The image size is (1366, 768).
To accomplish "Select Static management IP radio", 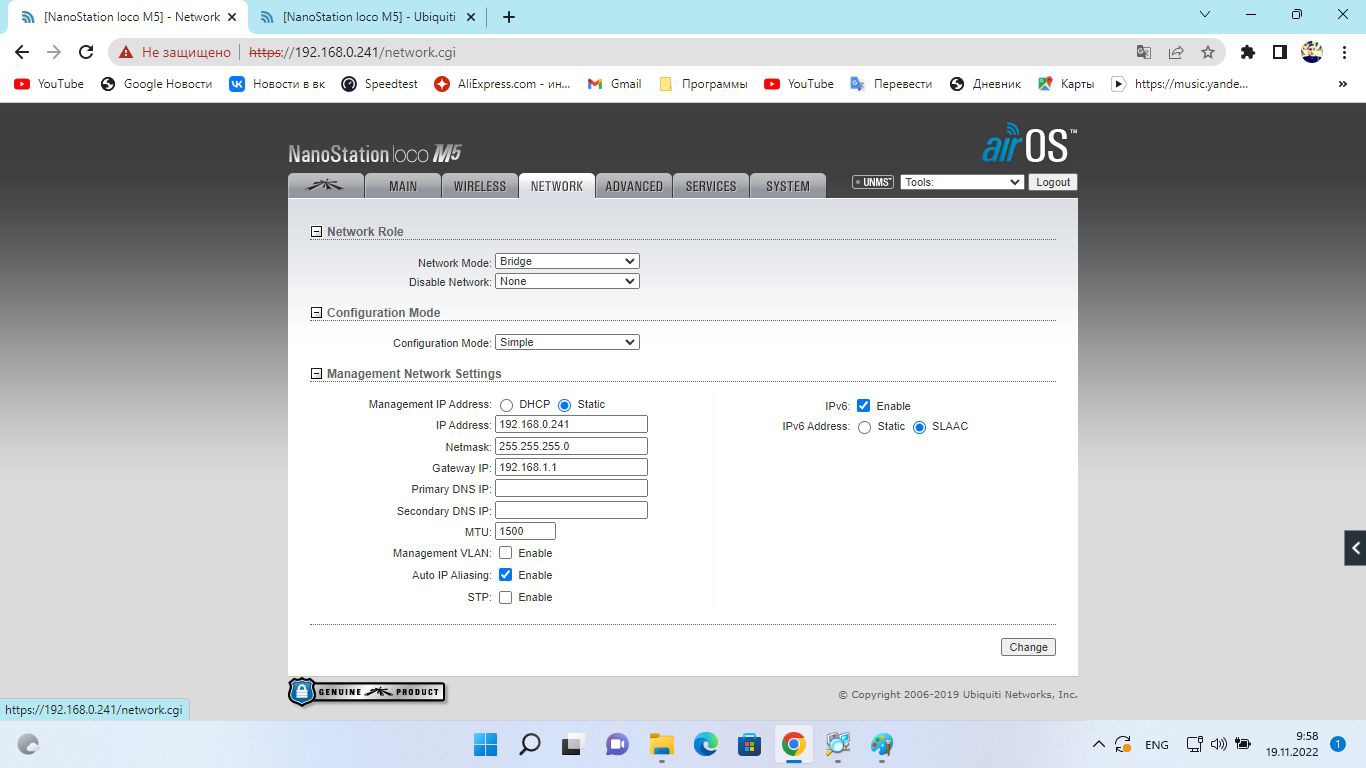I will [x=565, y=405].
